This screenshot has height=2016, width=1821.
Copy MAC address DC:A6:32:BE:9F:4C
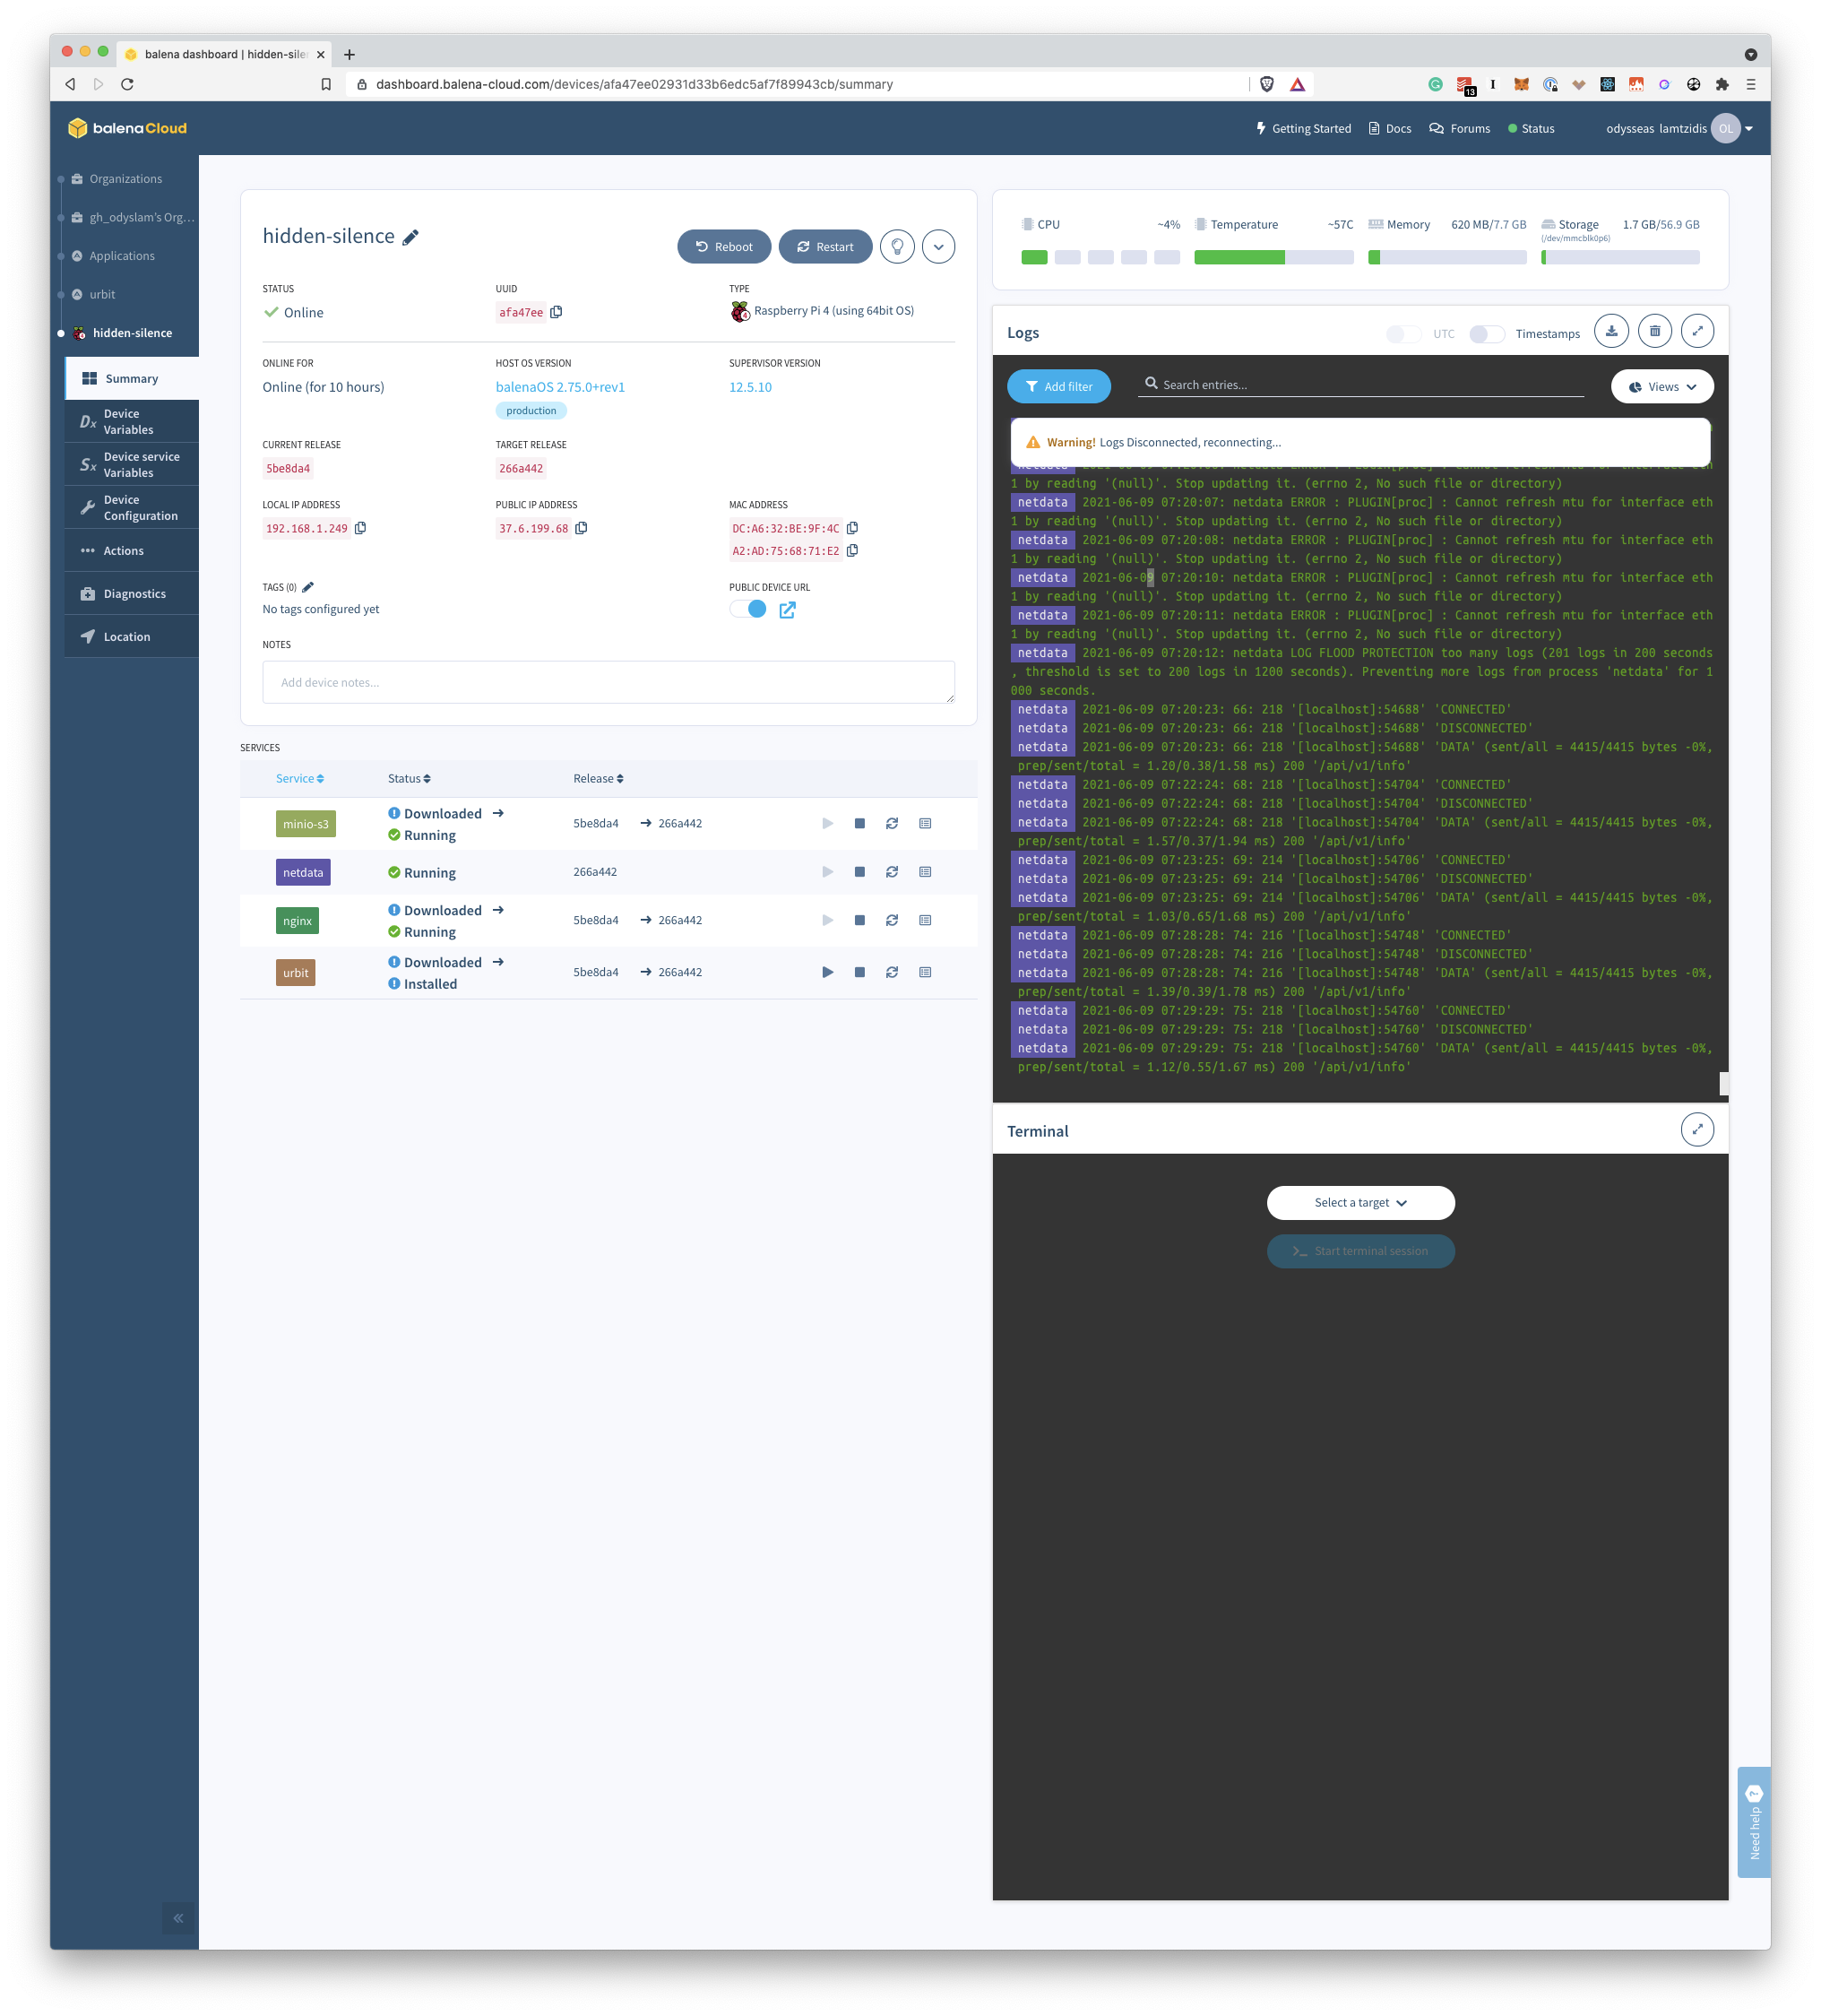(x=852, y=528)
